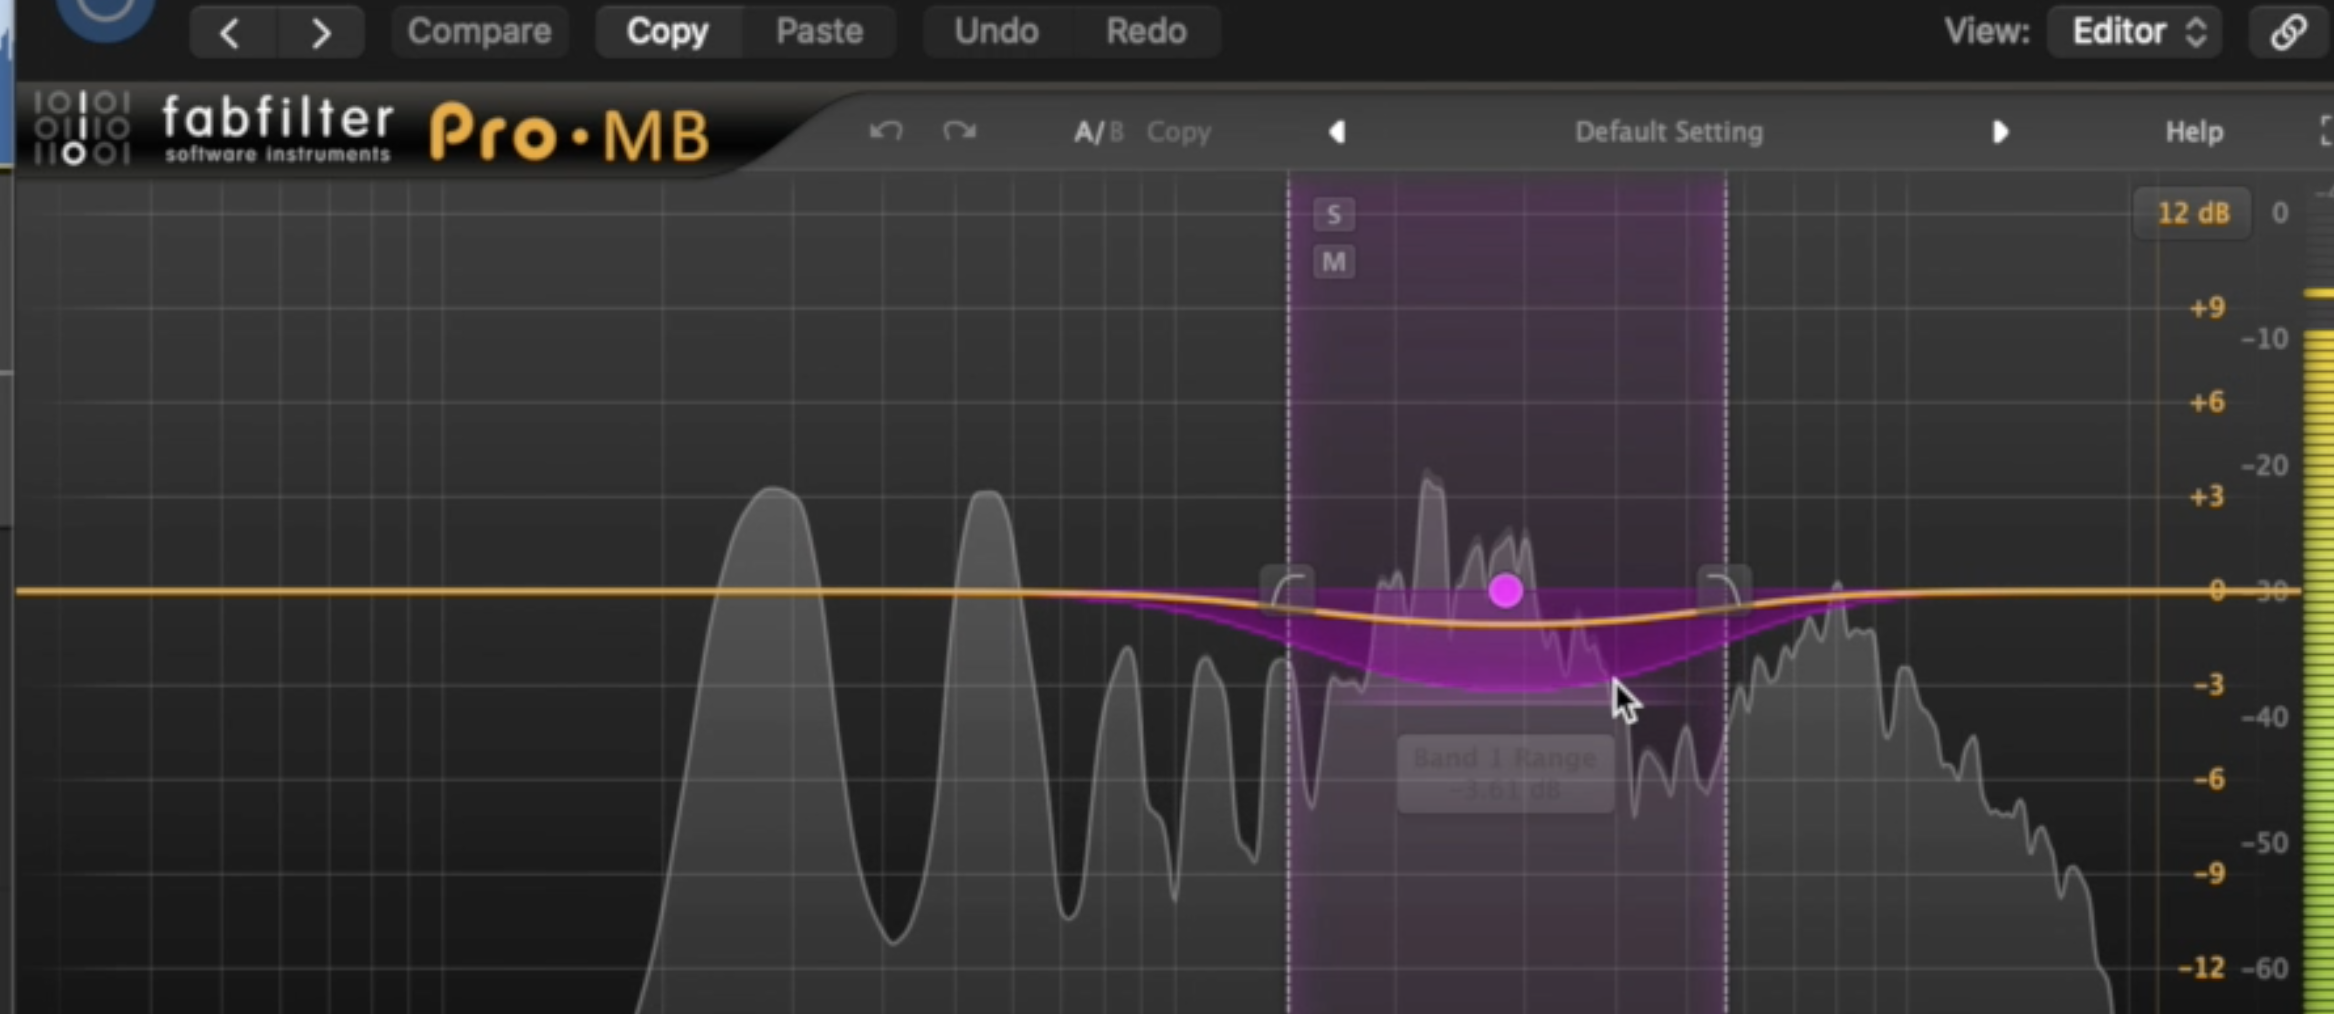Click the Pro-MB product logo
2334x1014 pixels.
570,133
